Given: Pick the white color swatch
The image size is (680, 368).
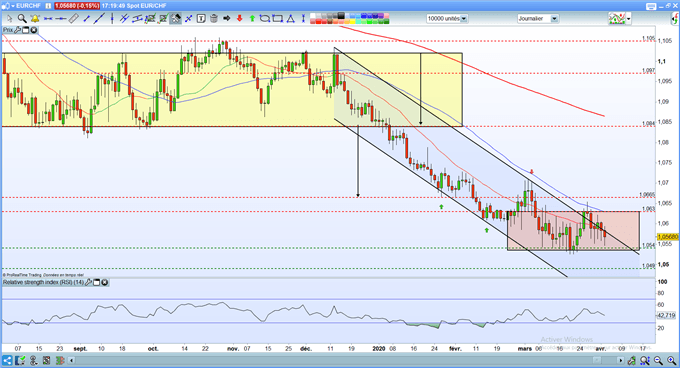Looking at the screenshot, I should point(312,16).
